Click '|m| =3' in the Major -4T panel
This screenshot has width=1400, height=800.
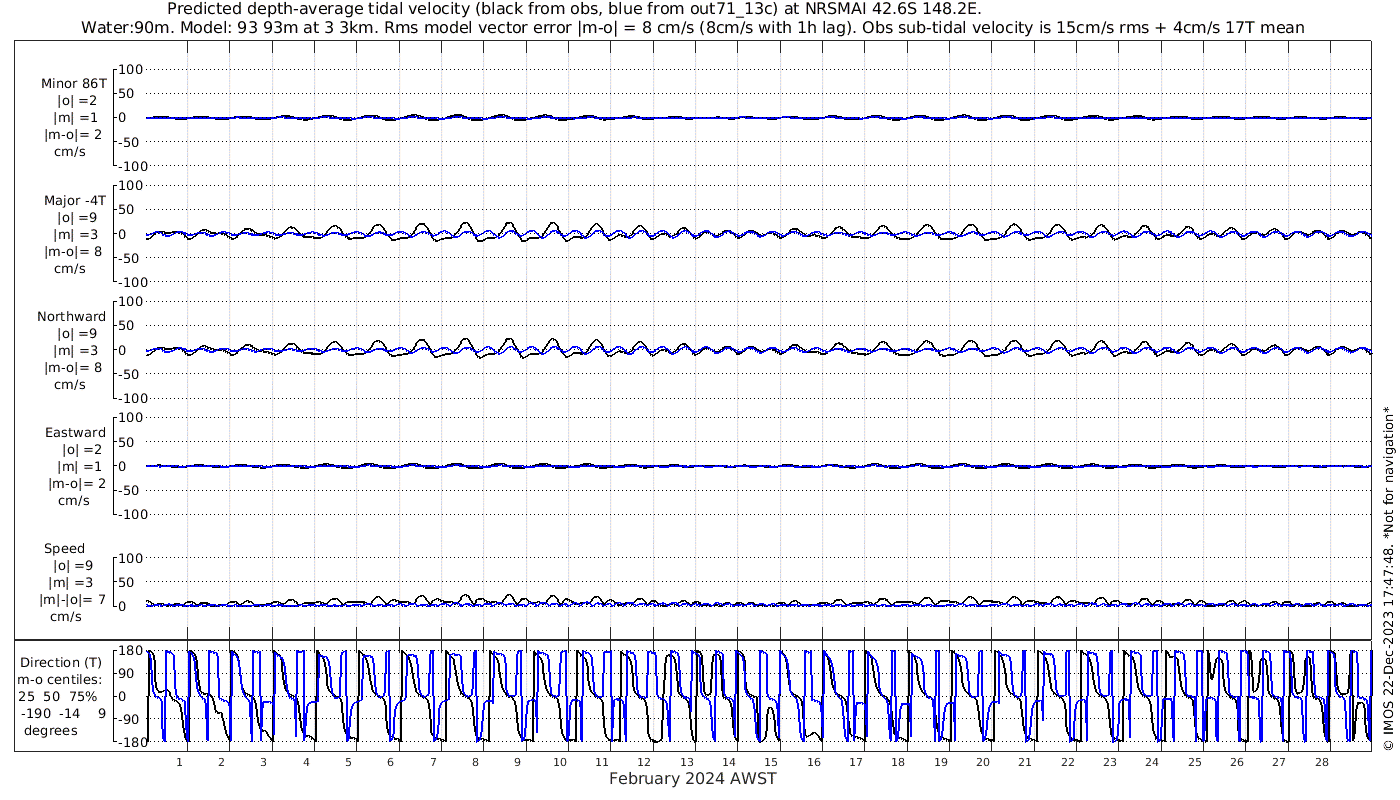coord(77,235)
